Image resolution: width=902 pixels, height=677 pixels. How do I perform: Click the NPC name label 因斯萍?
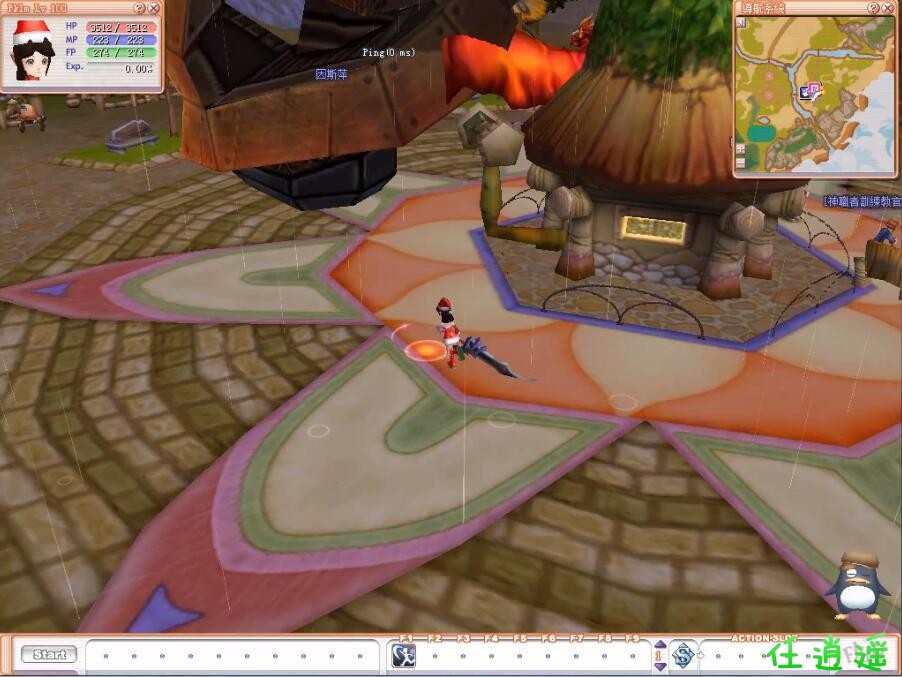click(x=332, y=74)
